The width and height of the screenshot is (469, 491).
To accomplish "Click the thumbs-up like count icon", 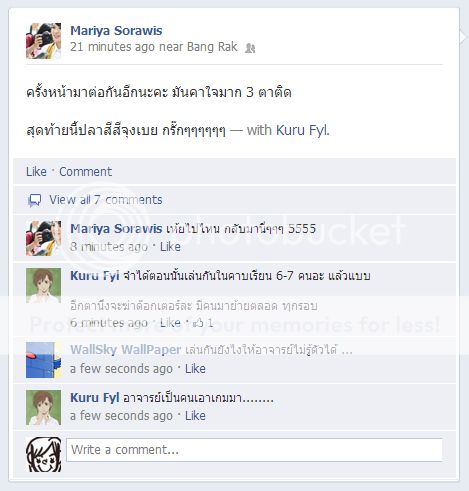I will [x=198, y=322].
